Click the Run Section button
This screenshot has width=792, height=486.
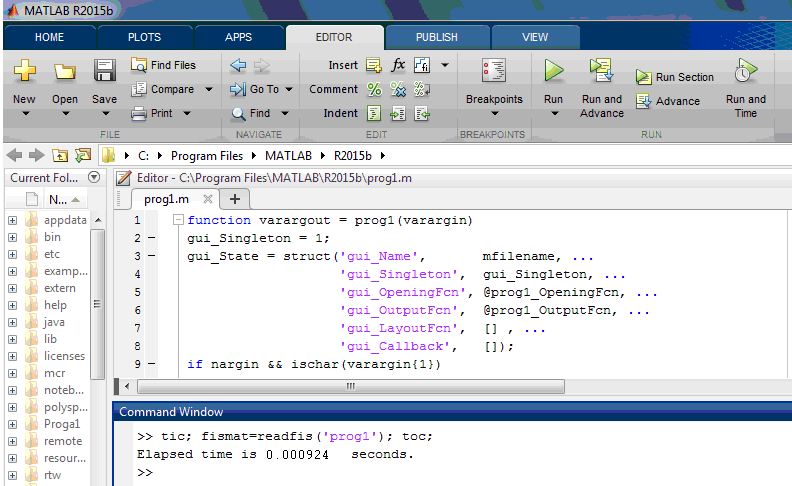pos(674,77)
